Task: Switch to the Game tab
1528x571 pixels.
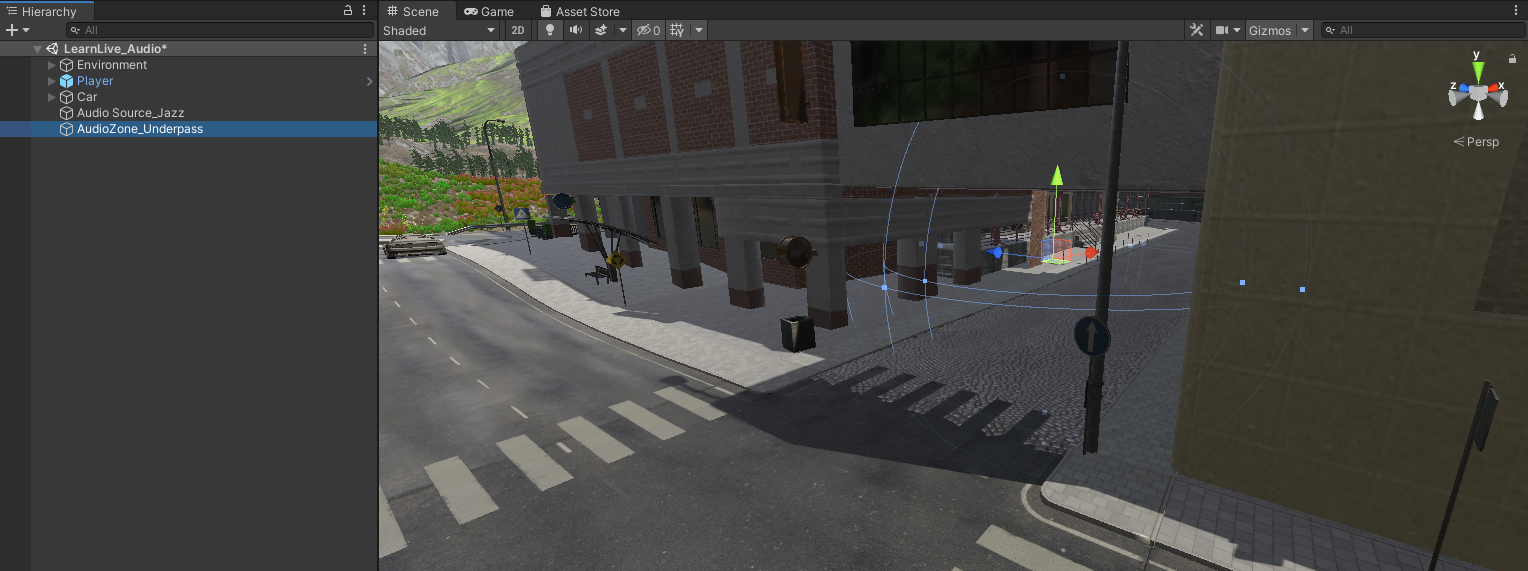Action: point(489,11)
